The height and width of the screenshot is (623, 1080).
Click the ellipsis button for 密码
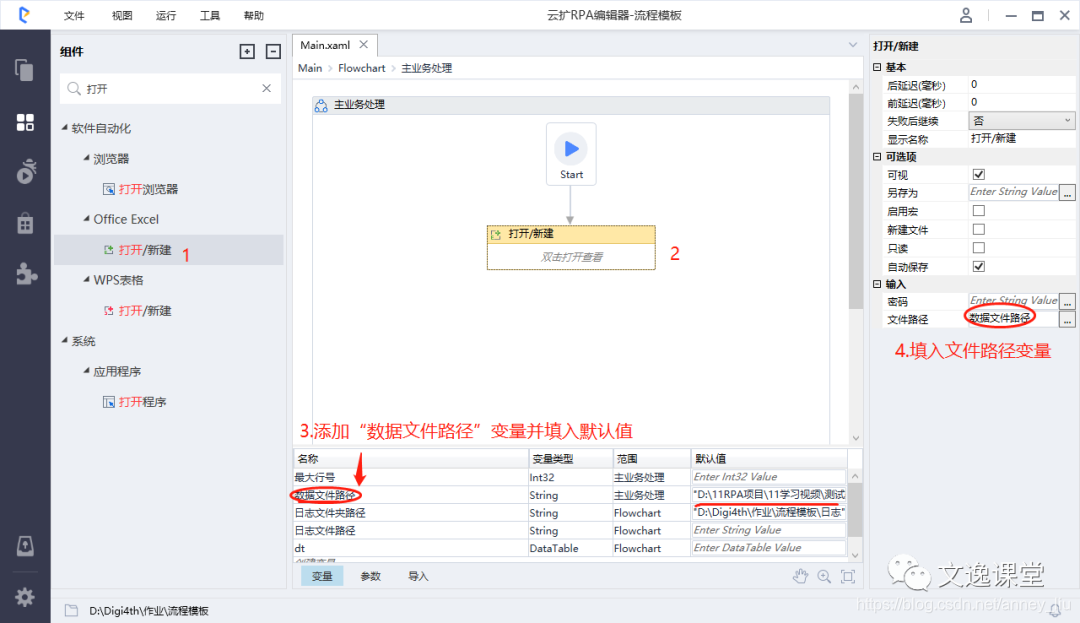coord(1067,302)
